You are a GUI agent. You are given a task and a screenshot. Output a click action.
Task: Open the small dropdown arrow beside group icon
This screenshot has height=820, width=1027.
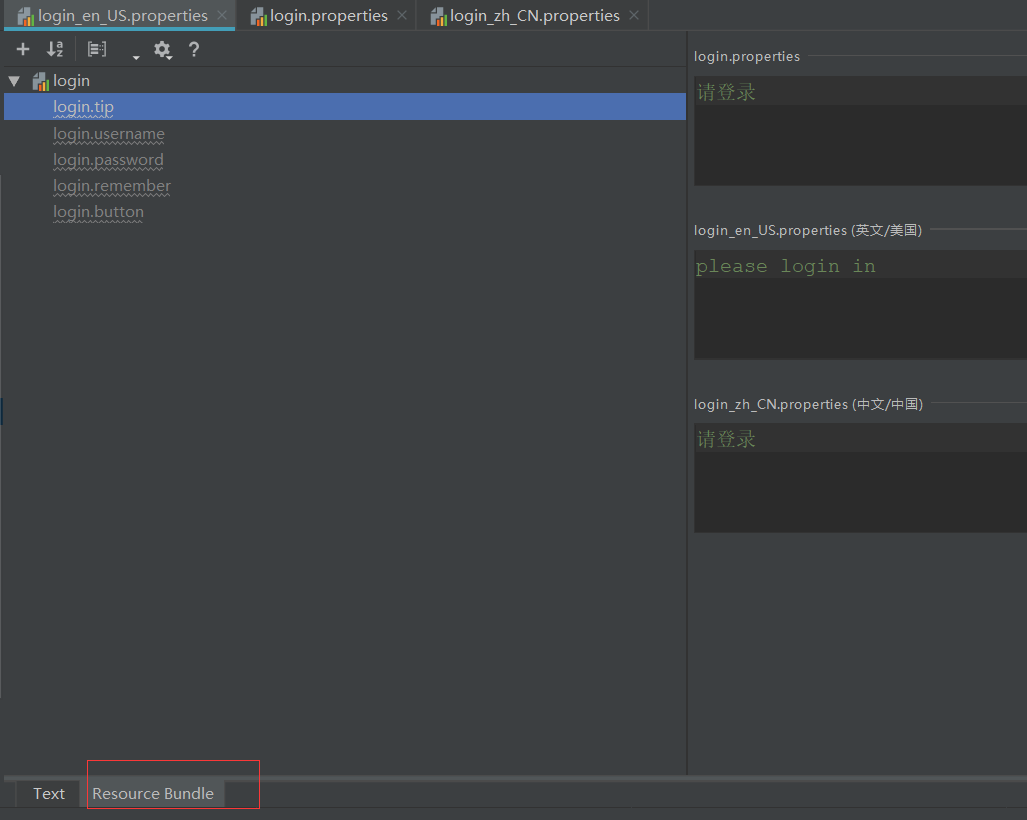point(136,58)
